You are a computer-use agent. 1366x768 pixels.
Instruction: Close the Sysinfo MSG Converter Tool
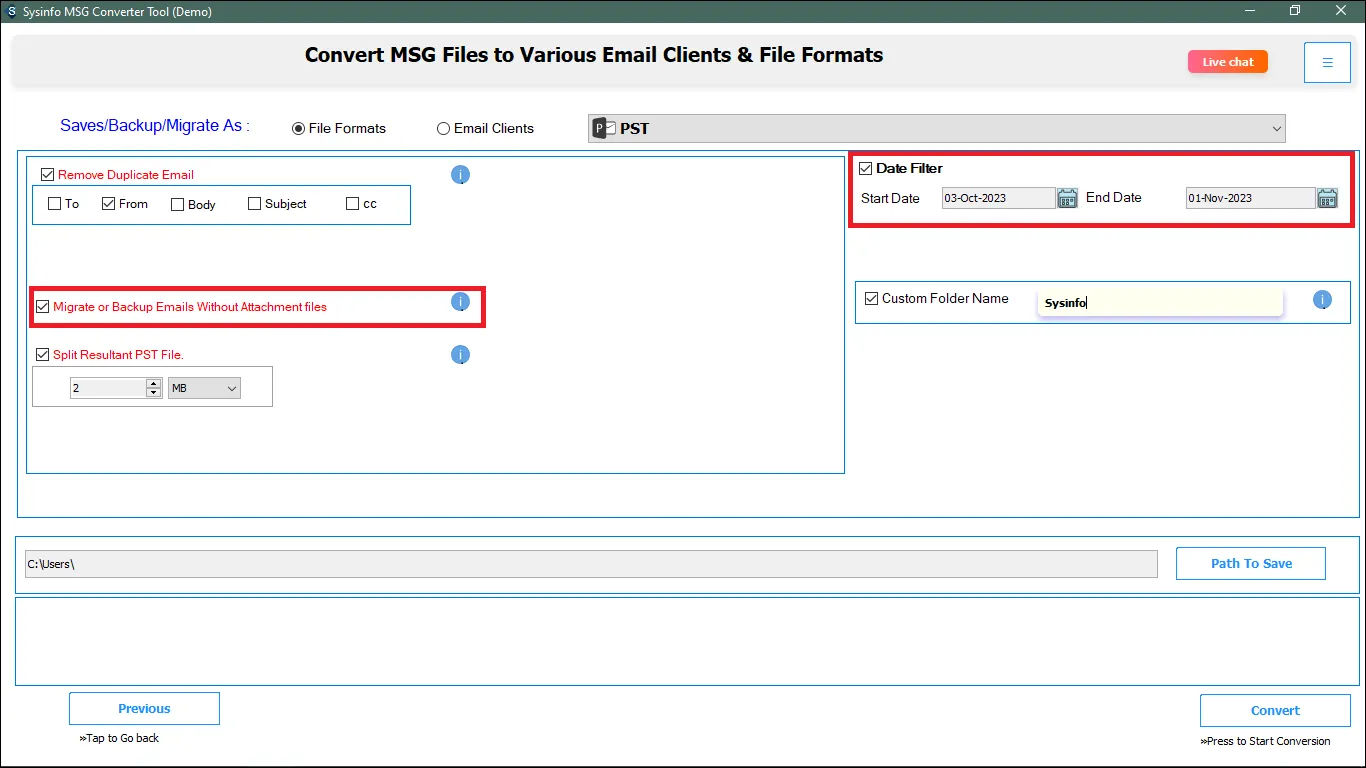pyautogui.click(x=1342, y=11)
